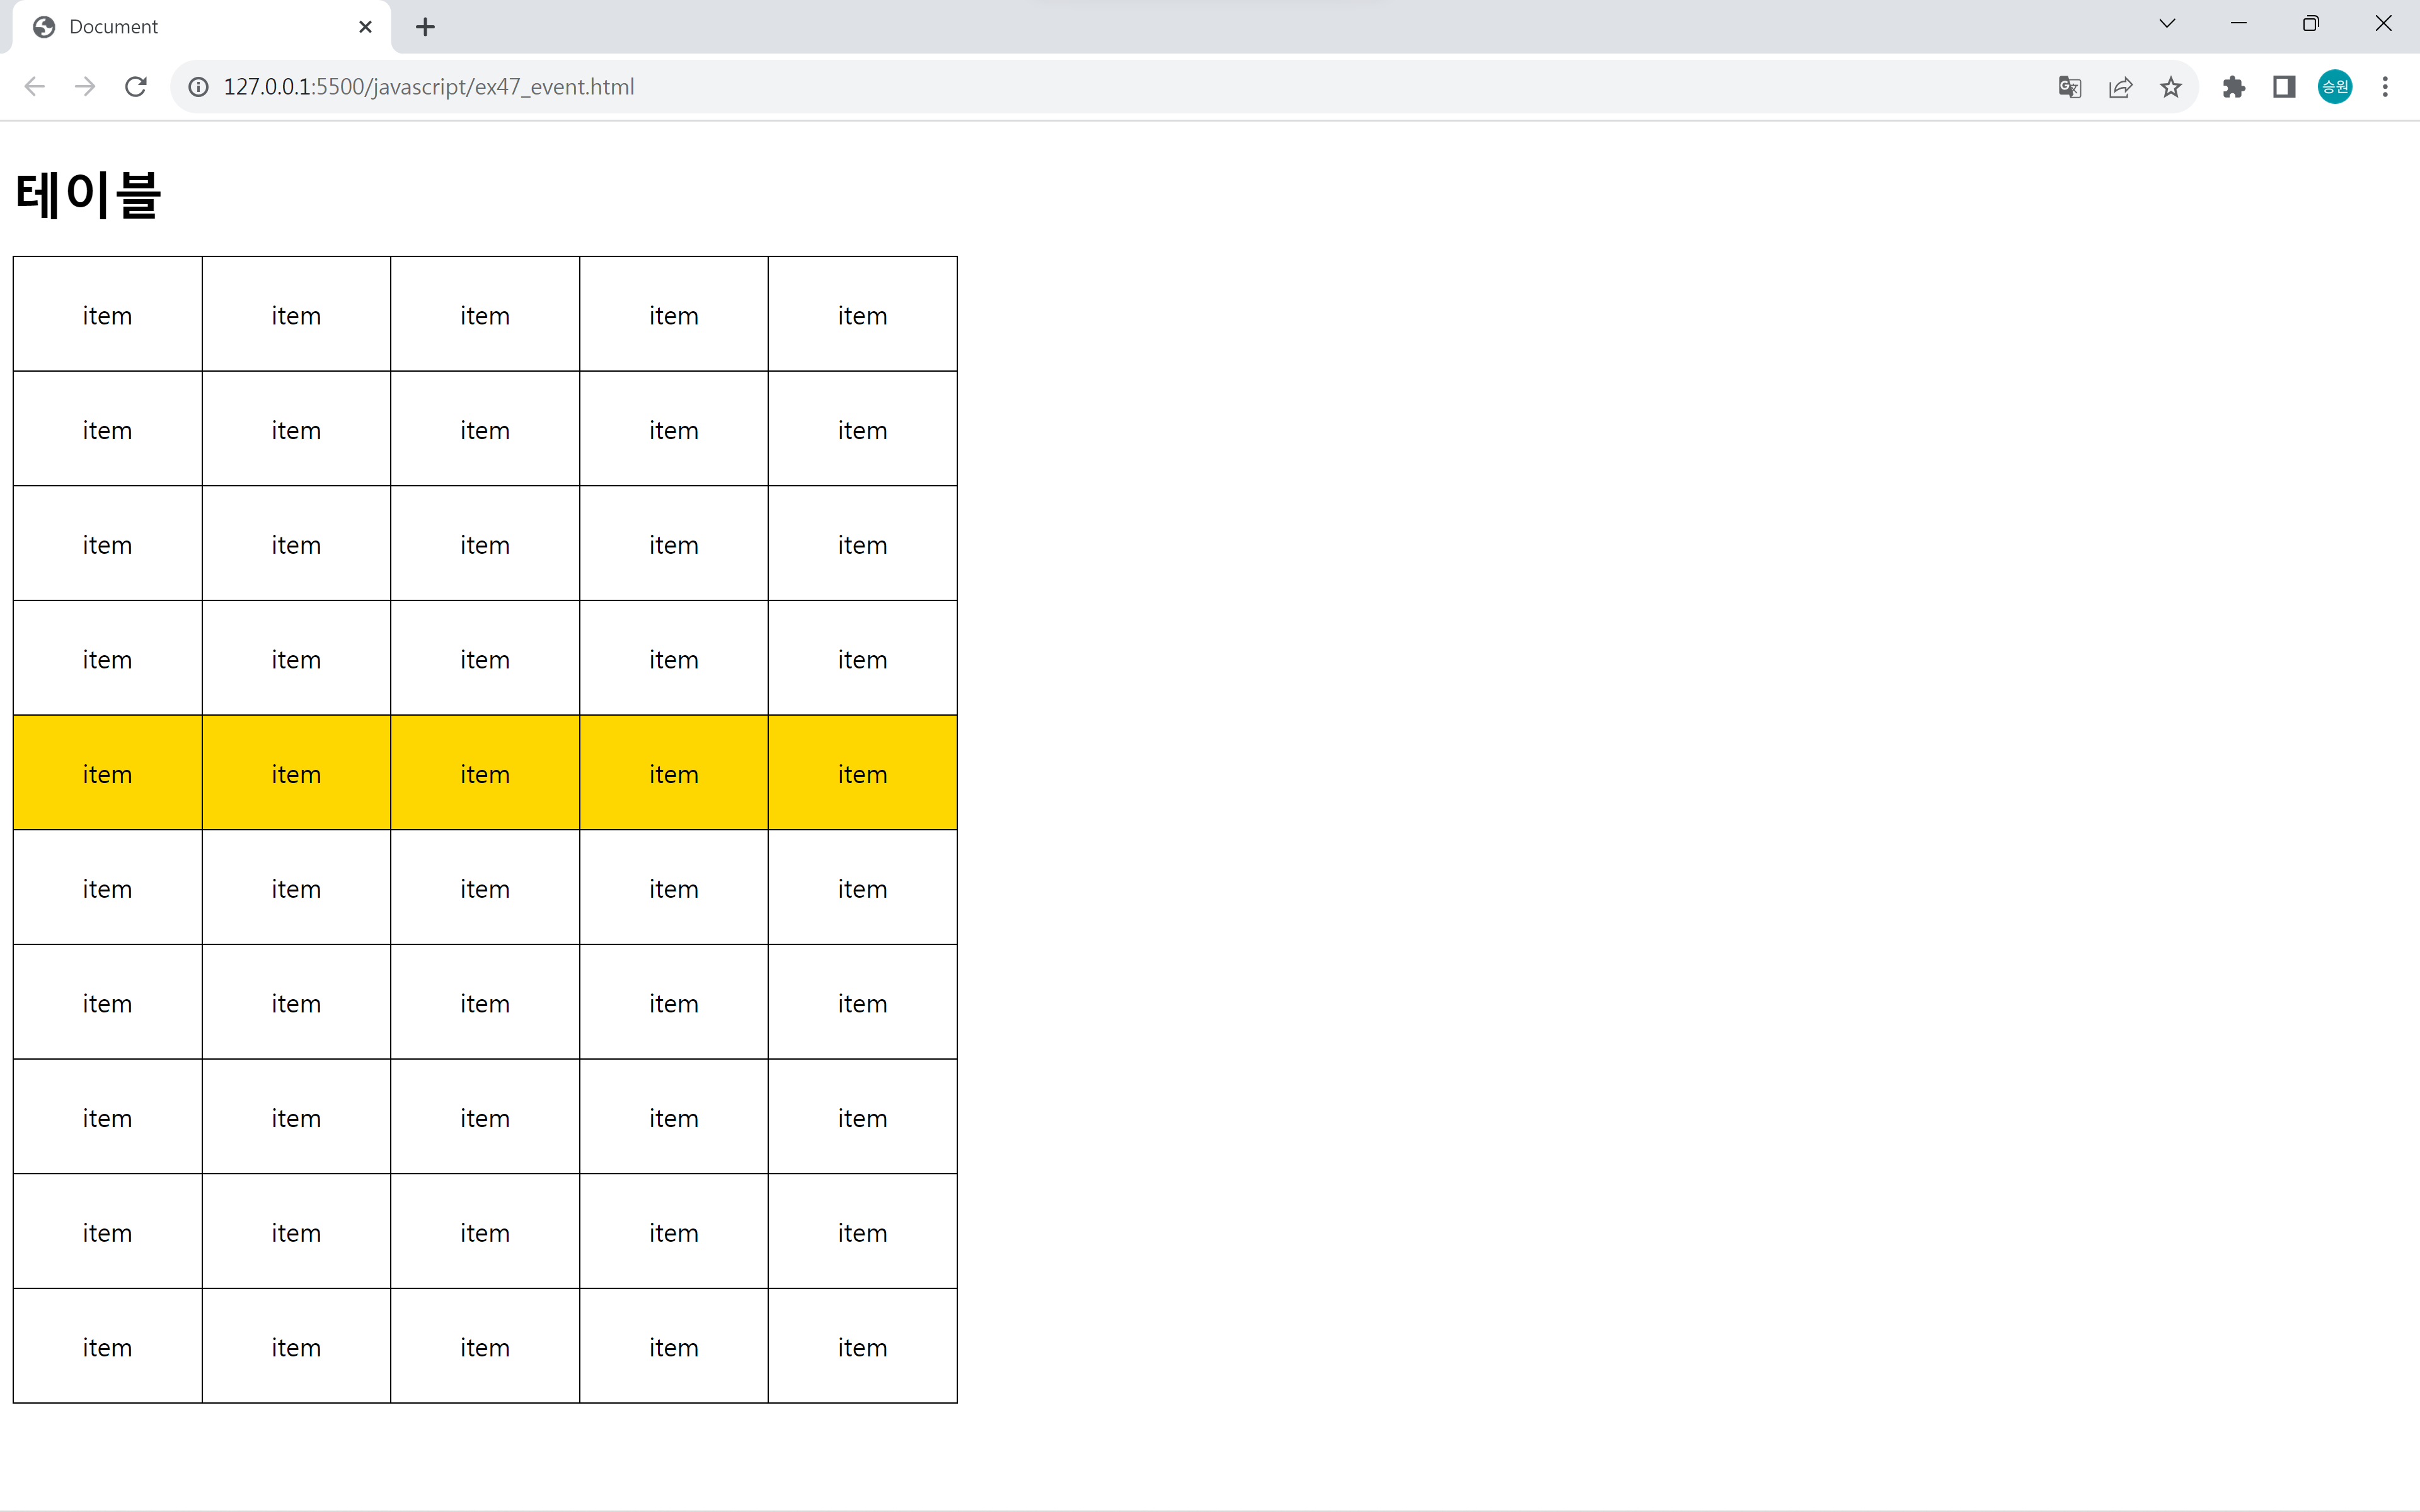Open the Chrome profile avatar
2420x1512 pixels.
point(2334,87)
